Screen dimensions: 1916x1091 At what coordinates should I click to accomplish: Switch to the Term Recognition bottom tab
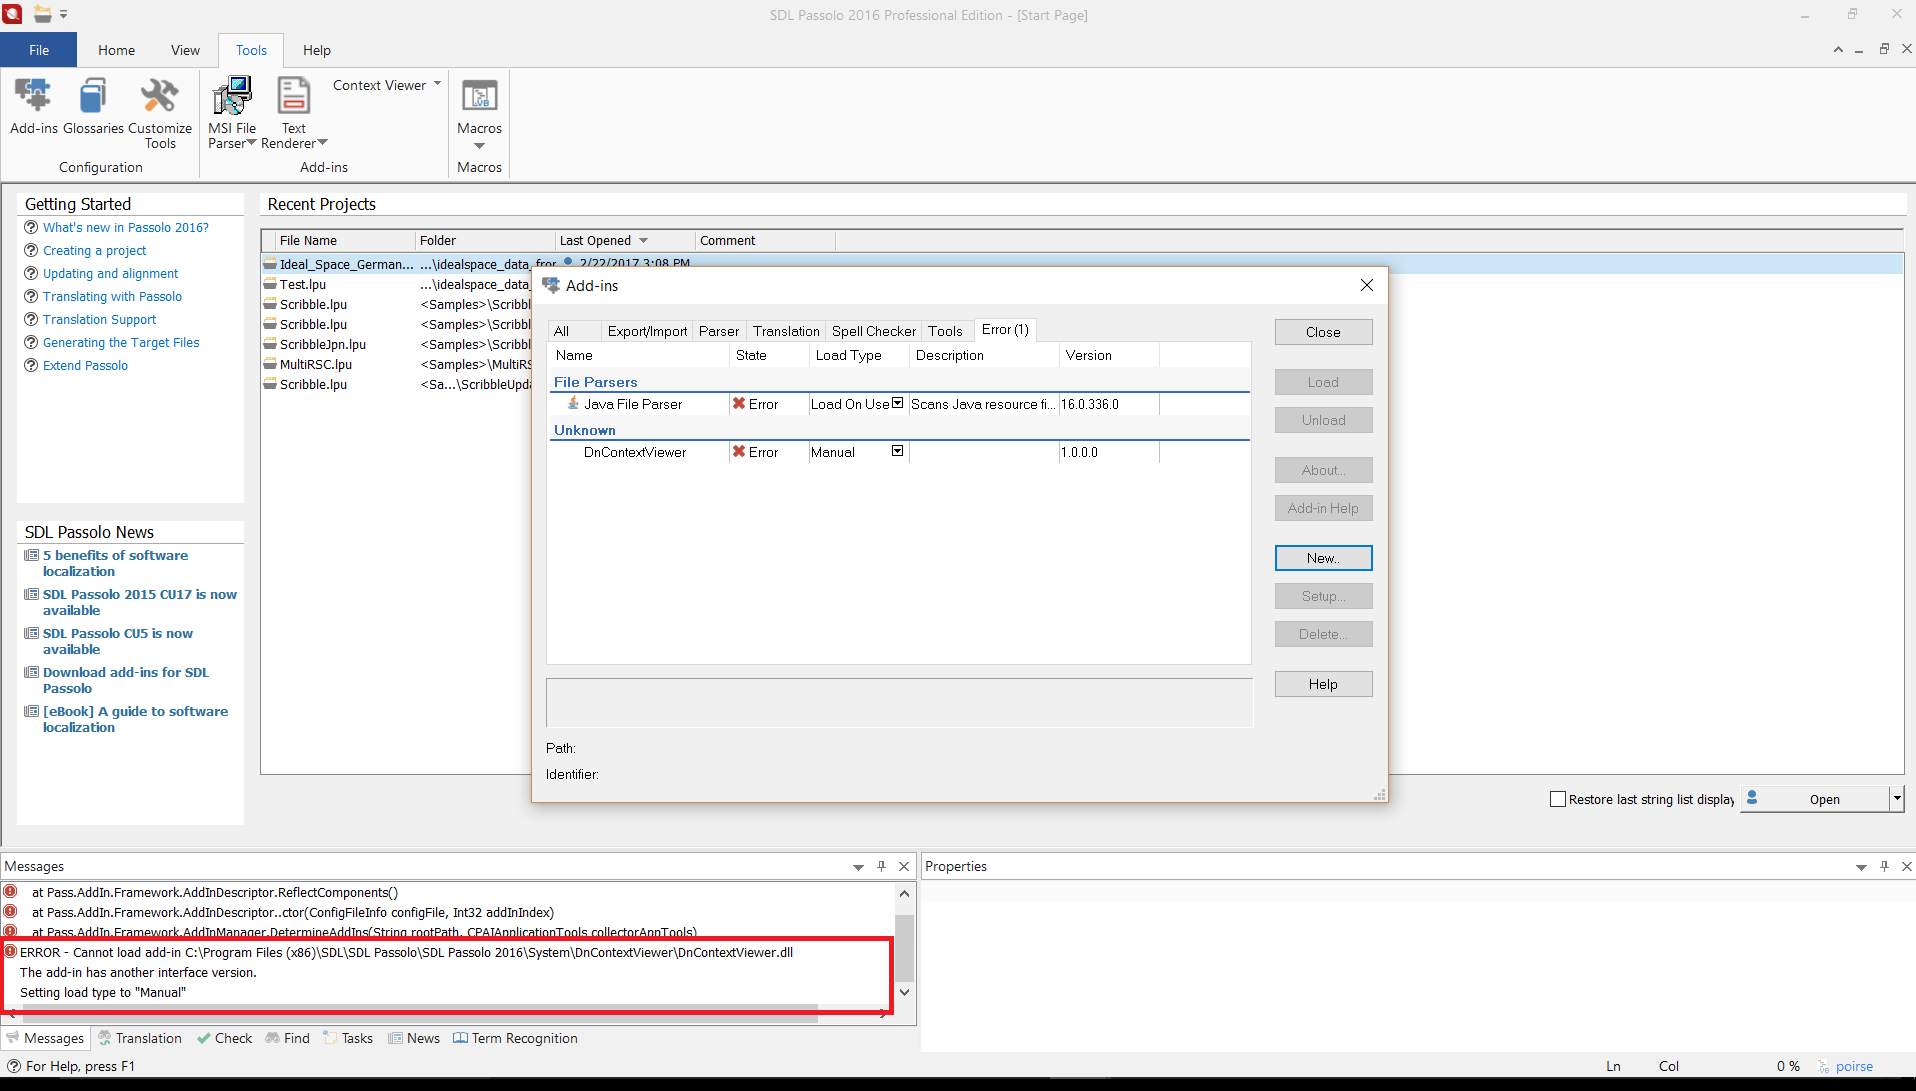pyautogui.click(x=515, y=1038)
